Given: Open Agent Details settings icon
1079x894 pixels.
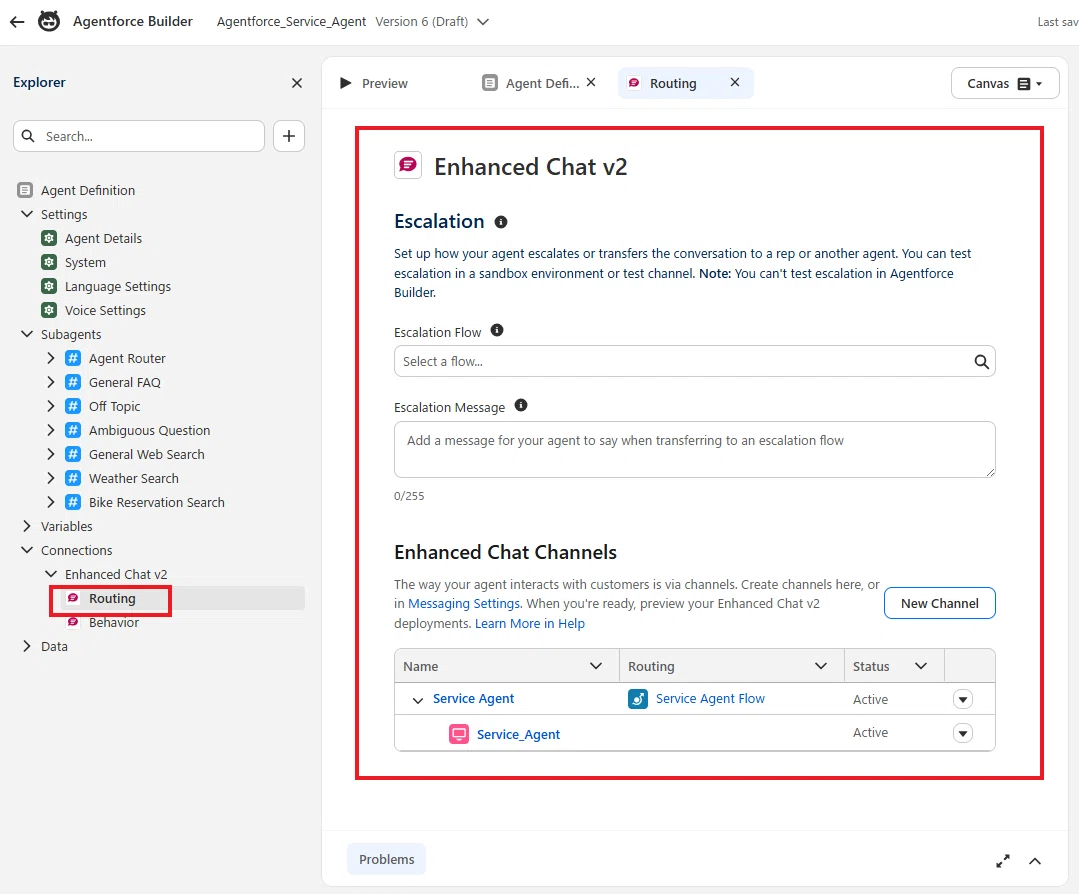Looking at the screenshot, I should pos(49,238).
